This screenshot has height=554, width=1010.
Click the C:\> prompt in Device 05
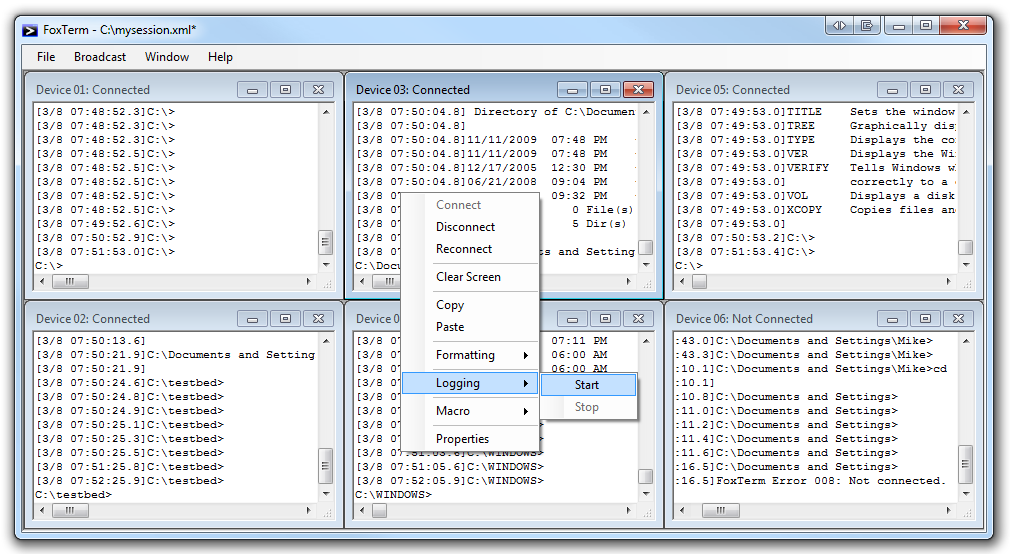pos(689,265)
